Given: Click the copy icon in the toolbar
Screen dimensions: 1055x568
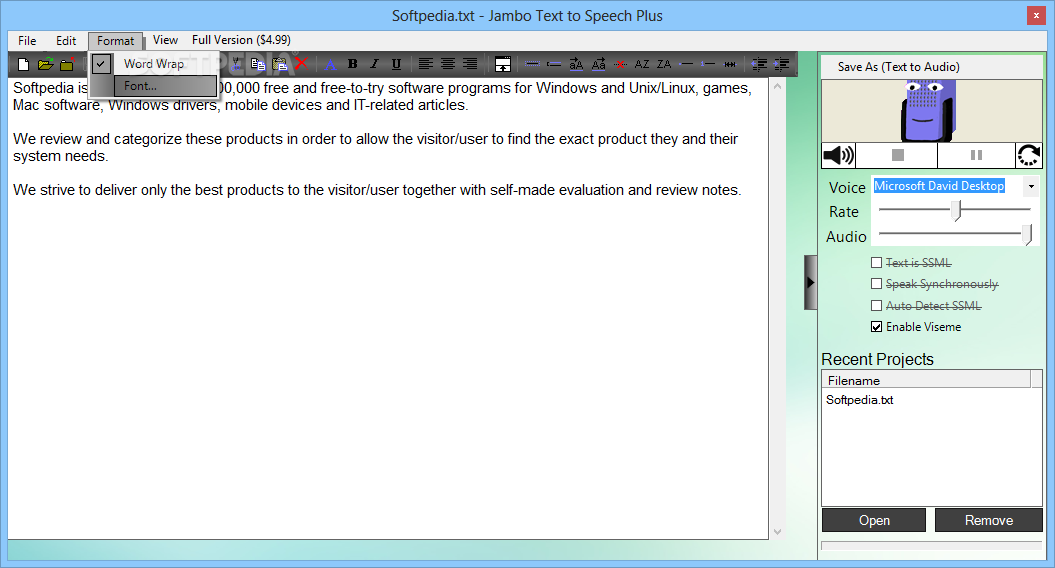Looking at the screenshot, I should pos(258,65).
